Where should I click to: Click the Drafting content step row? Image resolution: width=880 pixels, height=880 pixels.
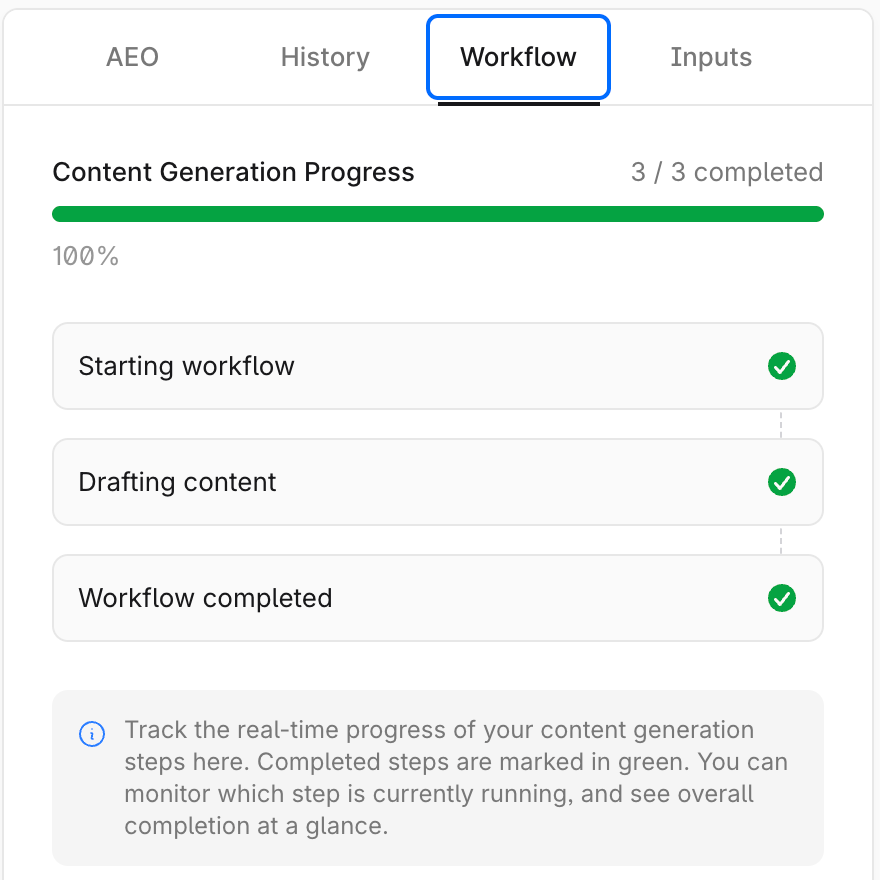point(437,482)
